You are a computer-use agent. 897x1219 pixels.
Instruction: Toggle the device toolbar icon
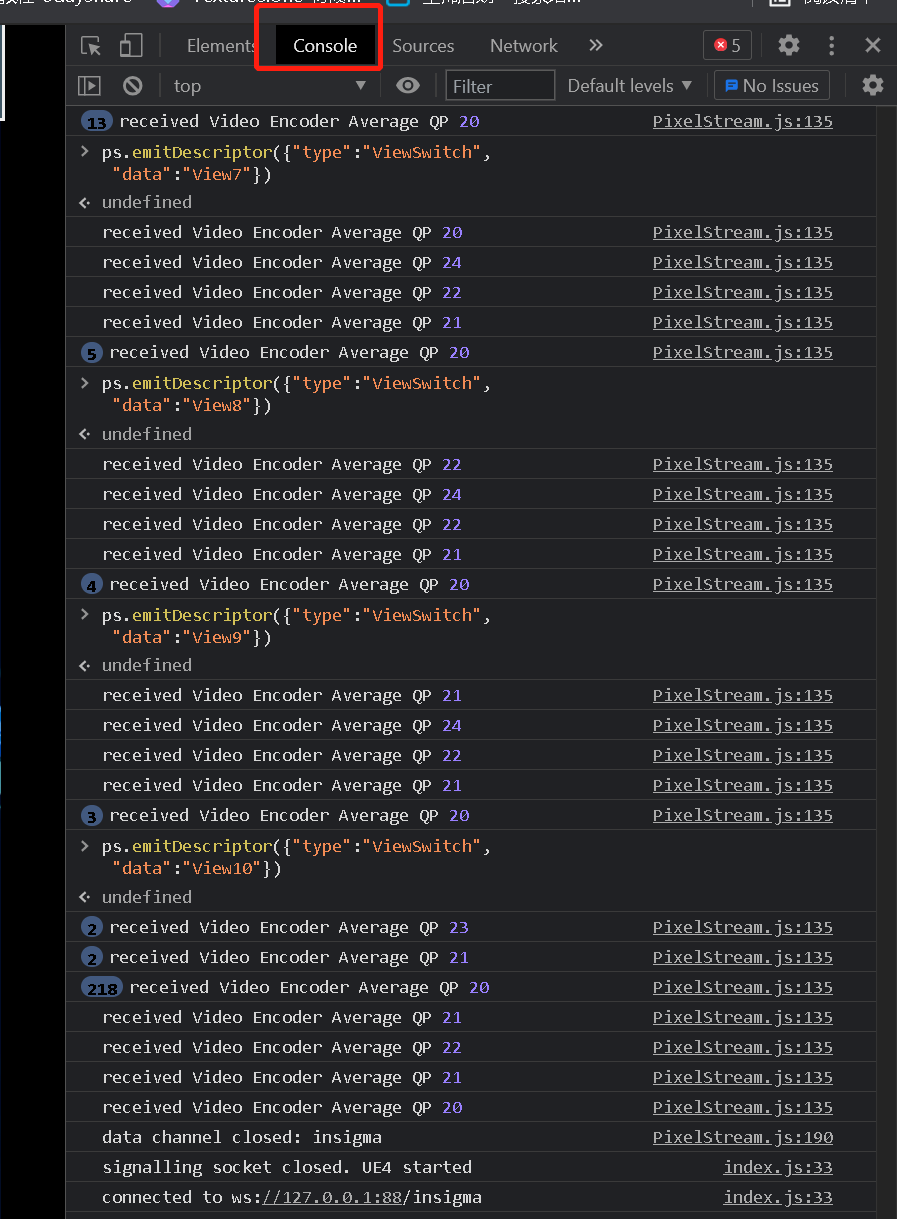pyautogui.click(x=131, y=46)
